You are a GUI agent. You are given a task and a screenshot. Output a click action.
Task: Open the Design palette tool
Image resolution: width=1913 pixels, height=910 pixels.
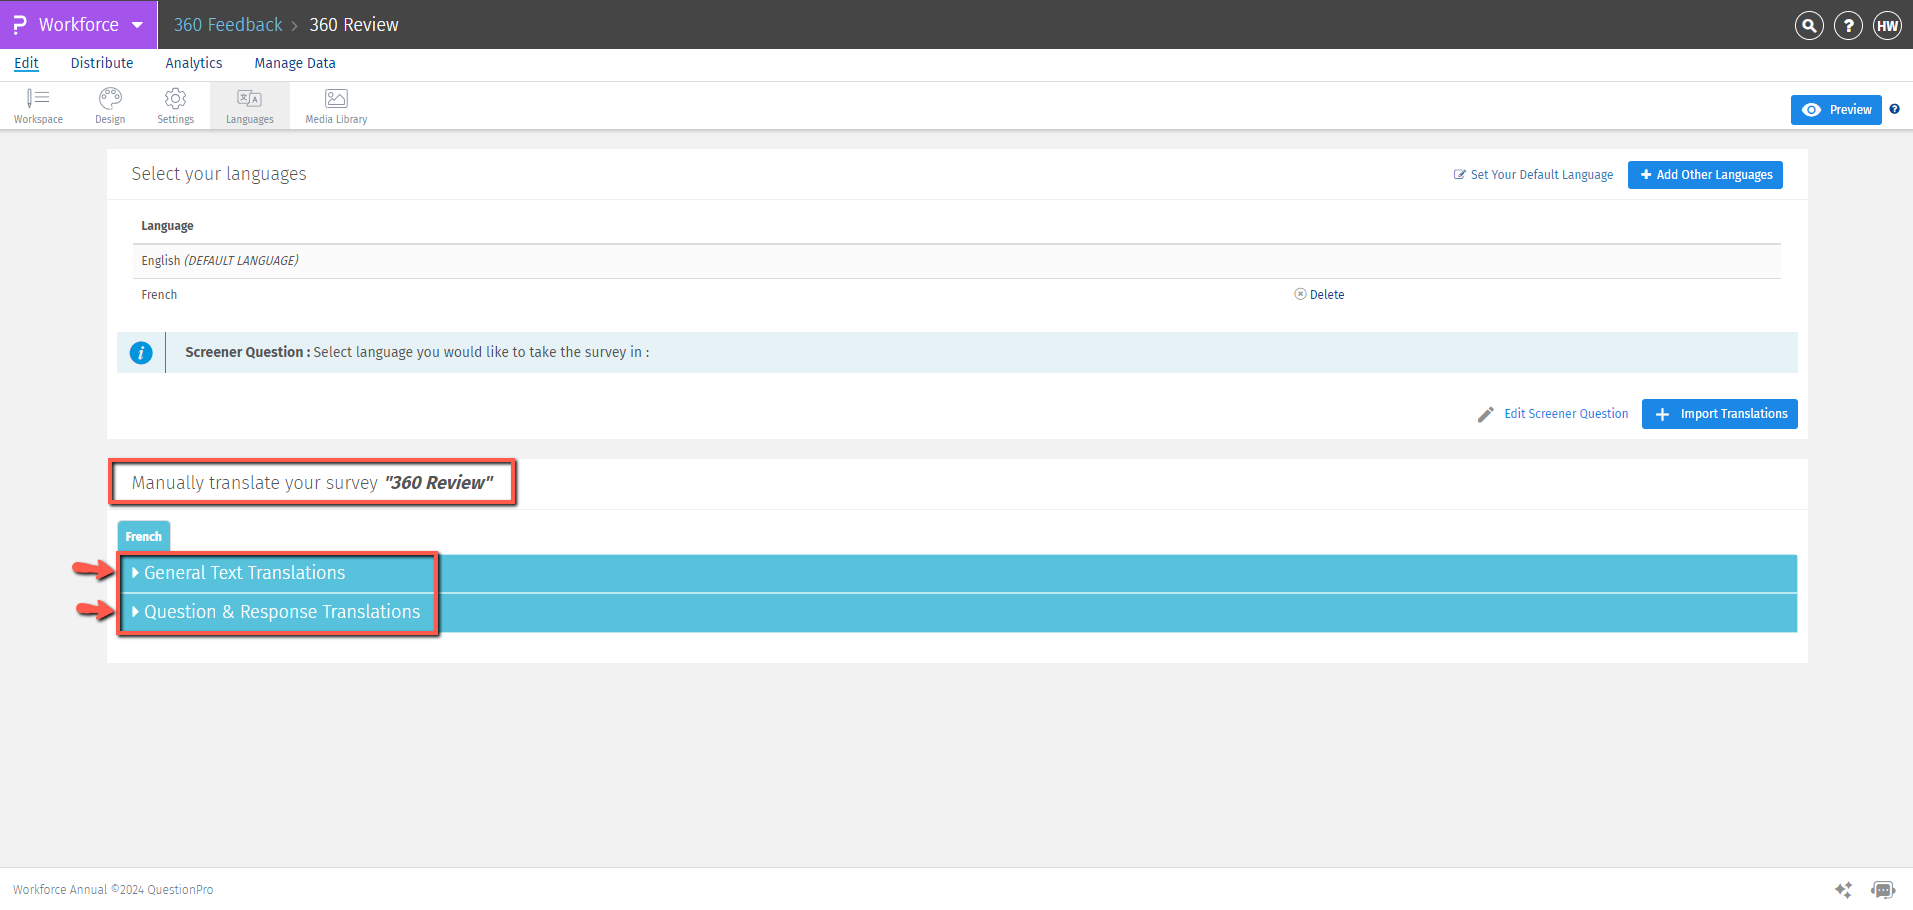(110, 105)
